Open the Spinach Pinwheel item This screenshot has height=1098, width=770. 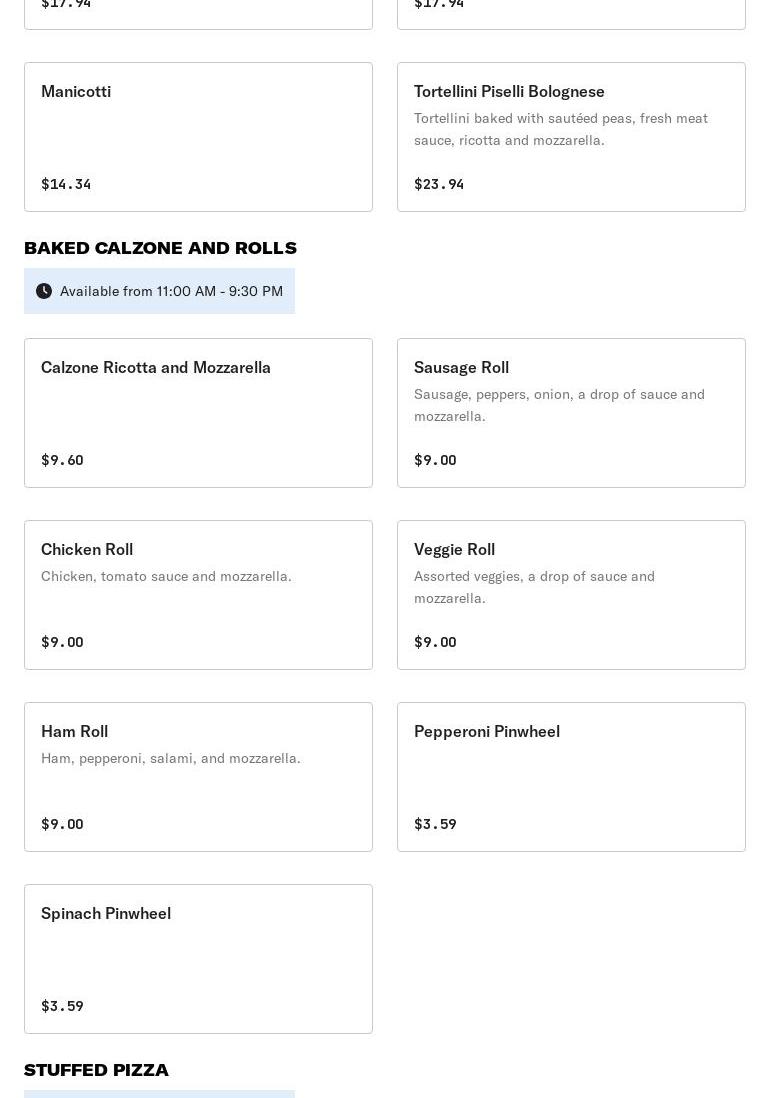(x=198, y=959)
